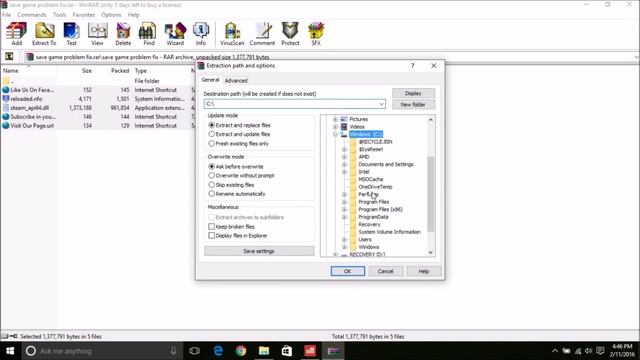This screenshot has width=640, height=360.
Task: Open the Action Center notification icon
Action: (x=600, y=351)
